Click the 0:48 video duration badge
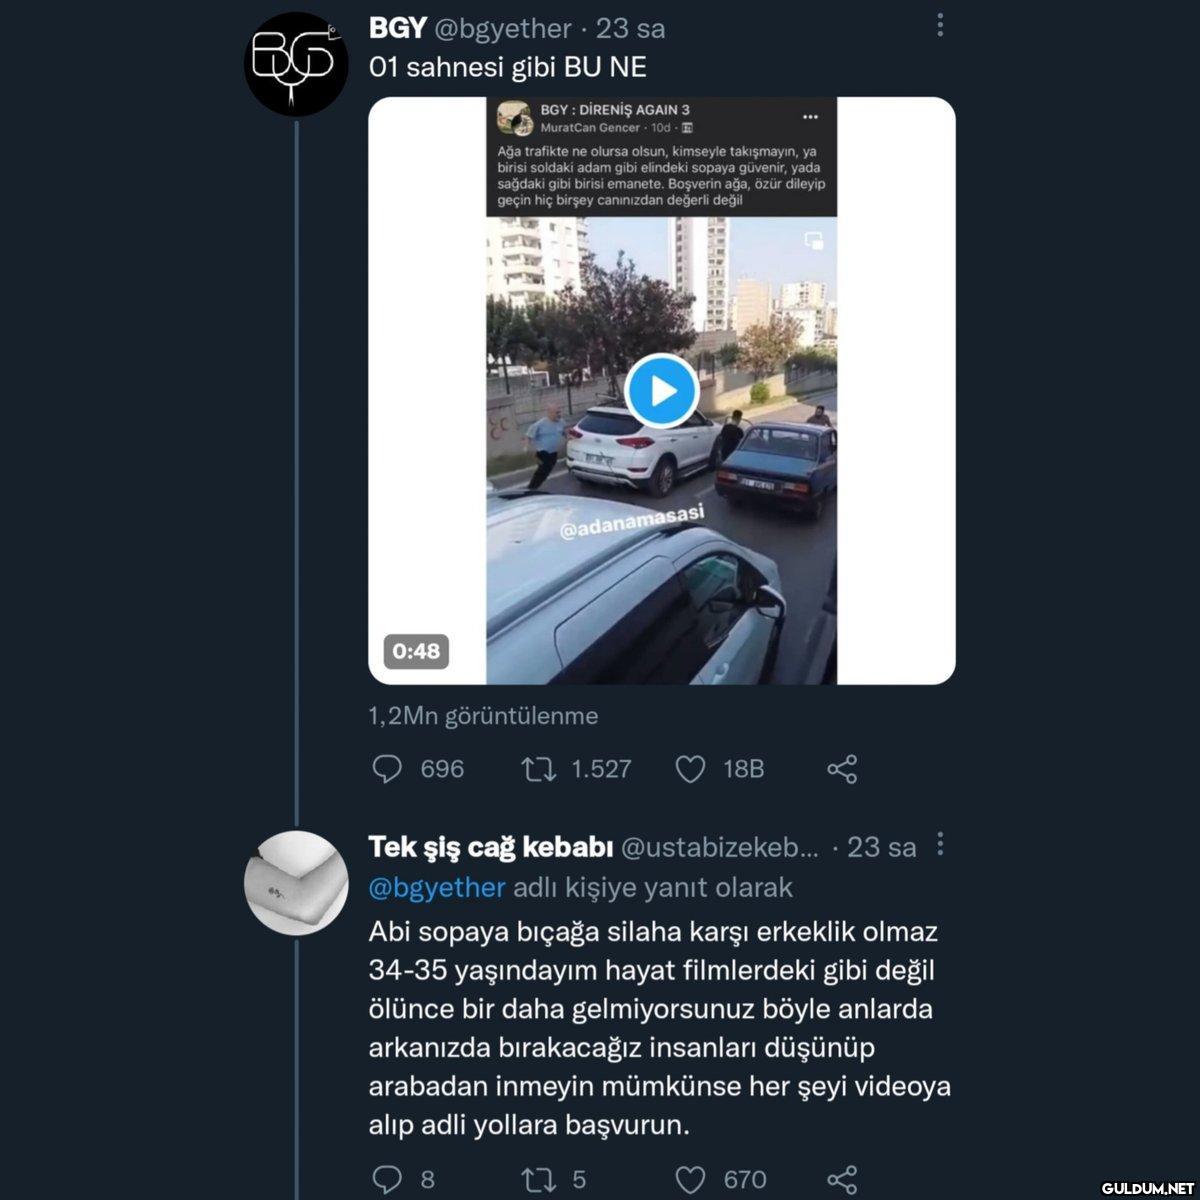The width and height of the screenshot is (1200, 1200). (x=416, y=651)
